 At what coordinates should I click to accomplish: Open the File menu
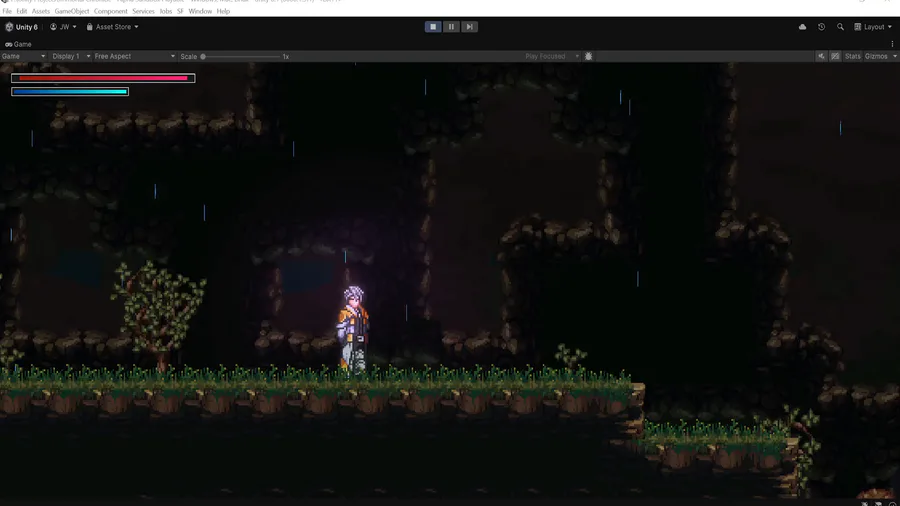(7, 11)
